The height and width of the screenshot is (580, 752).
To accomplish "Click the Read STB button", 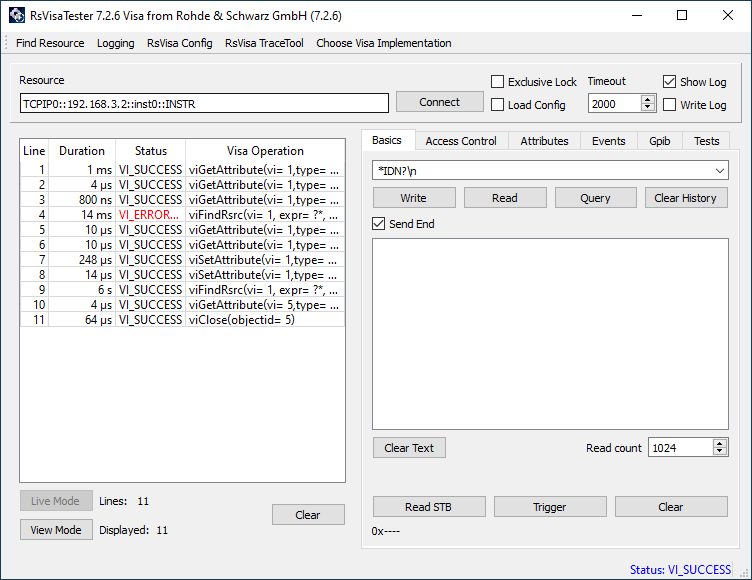I will [429, 507].
